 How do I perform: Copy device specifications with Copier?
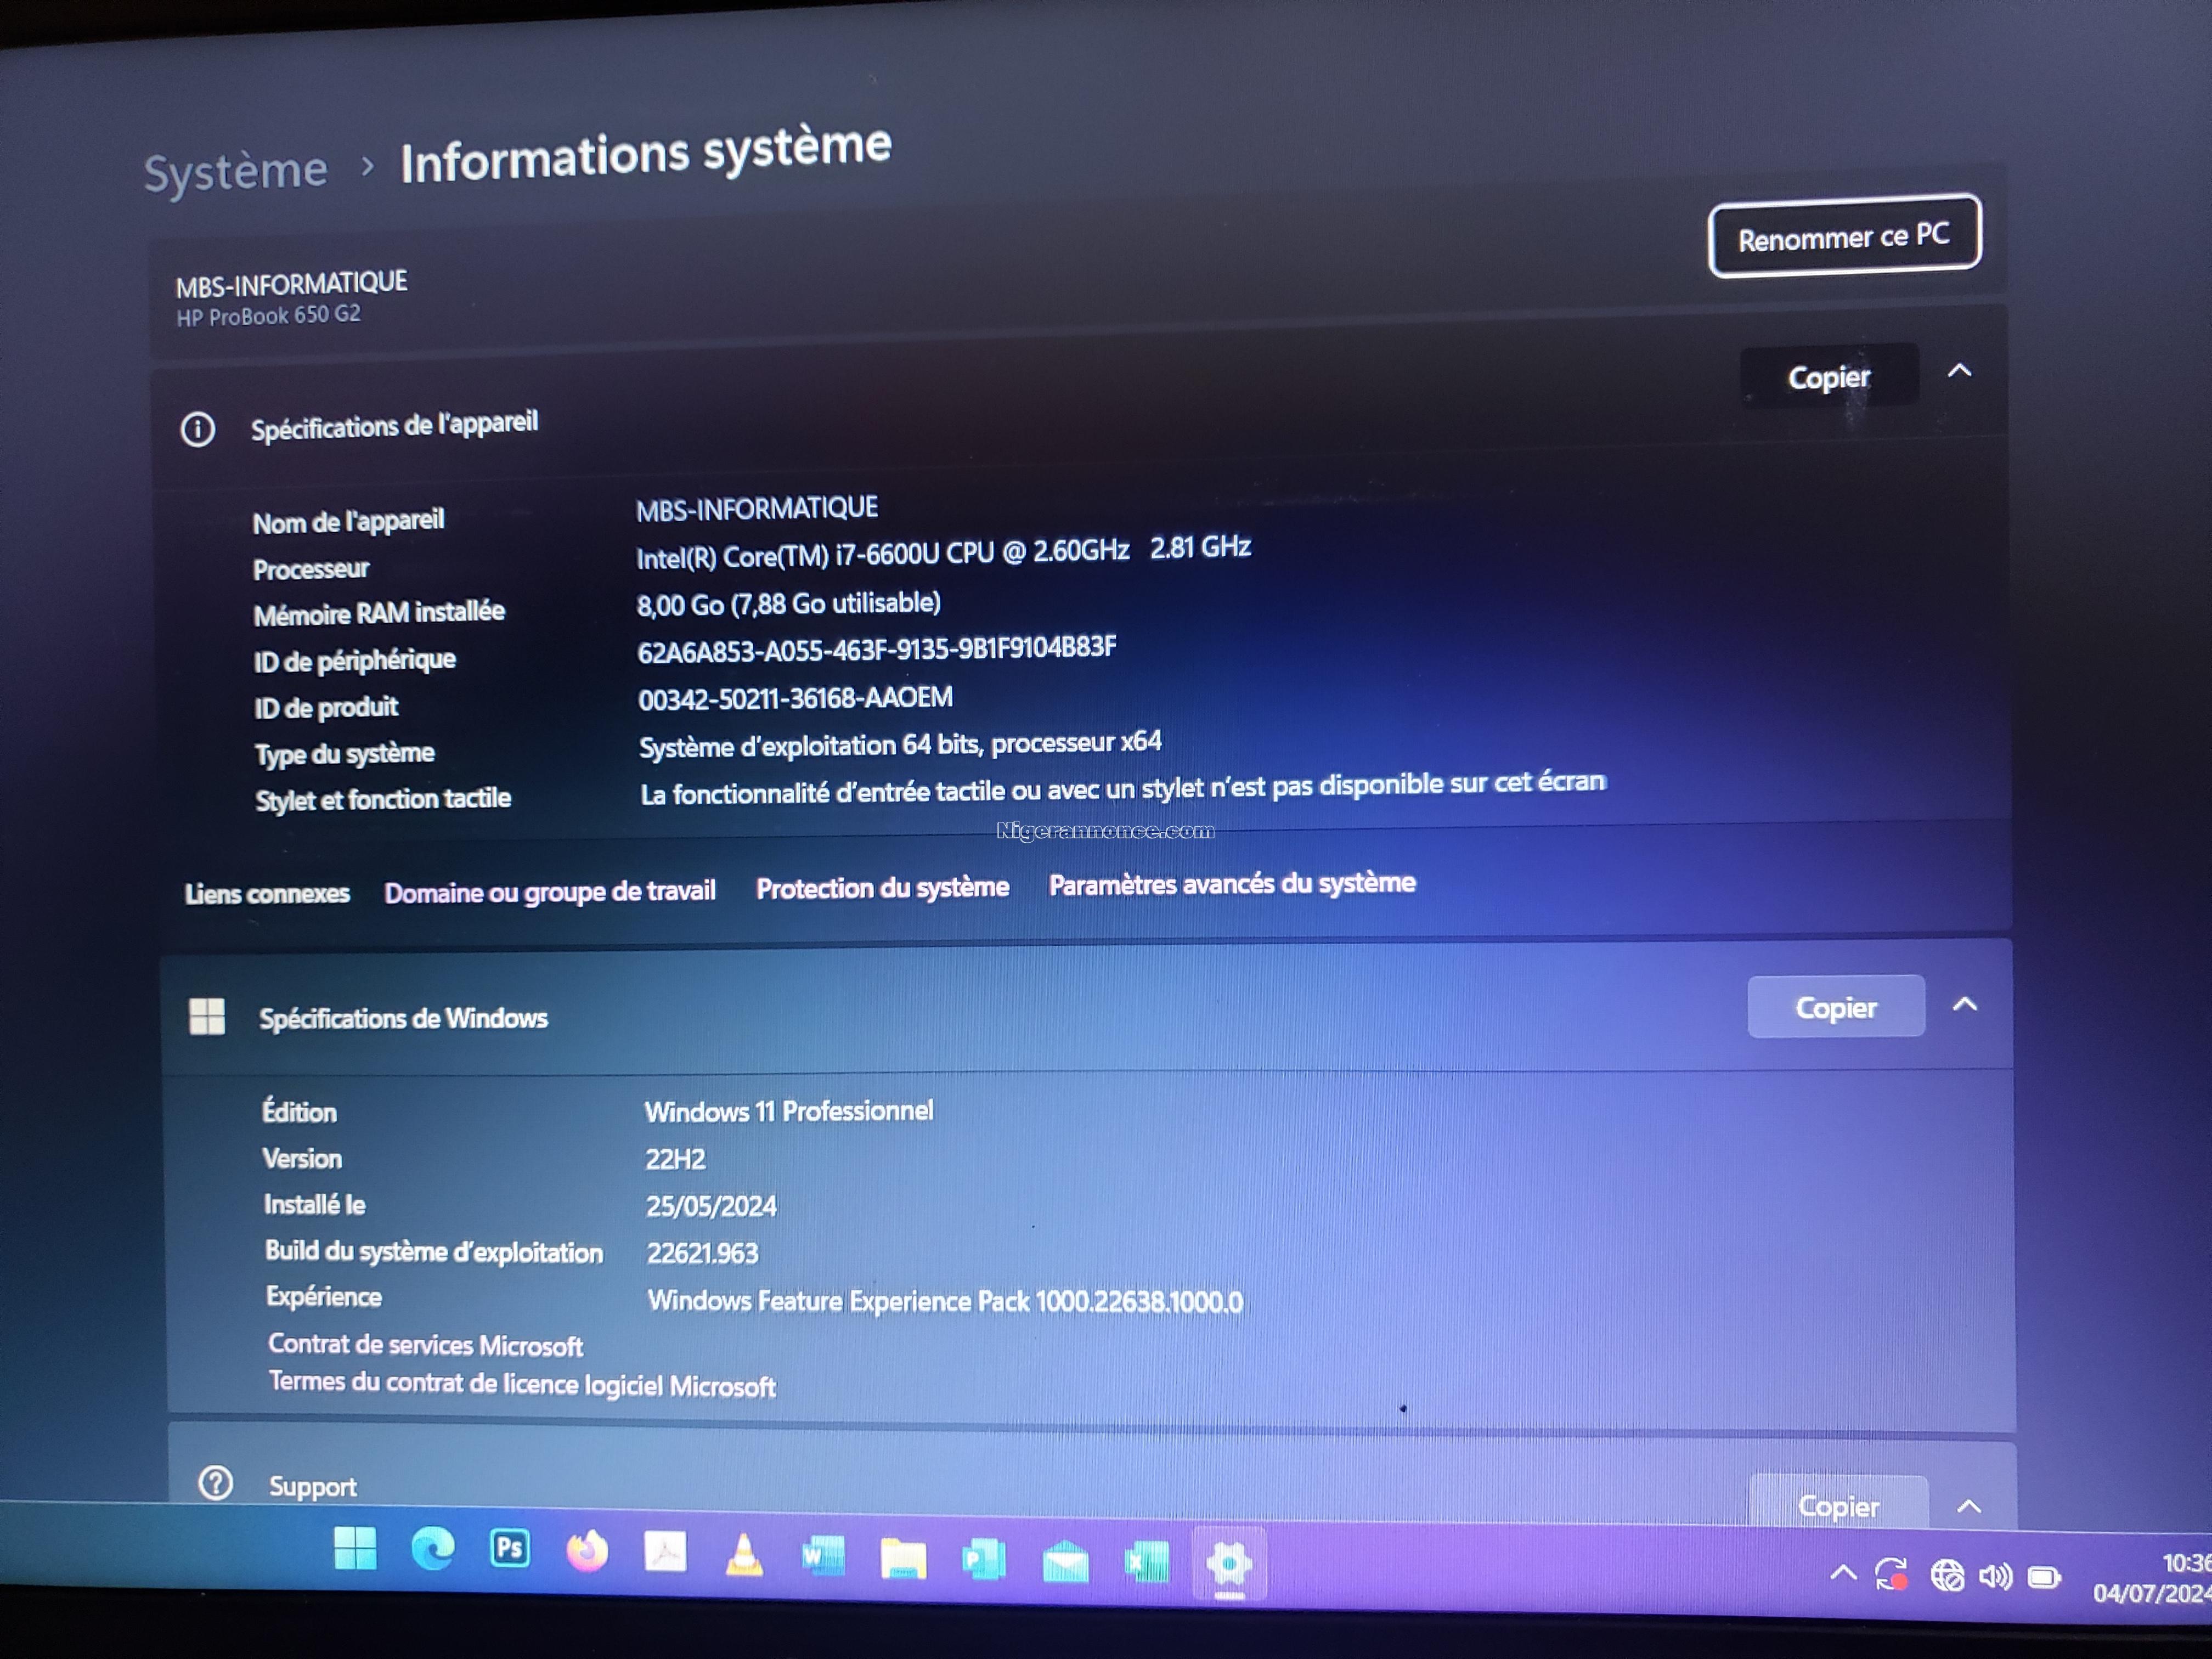pyautogui.click(x=1829, y=376)
